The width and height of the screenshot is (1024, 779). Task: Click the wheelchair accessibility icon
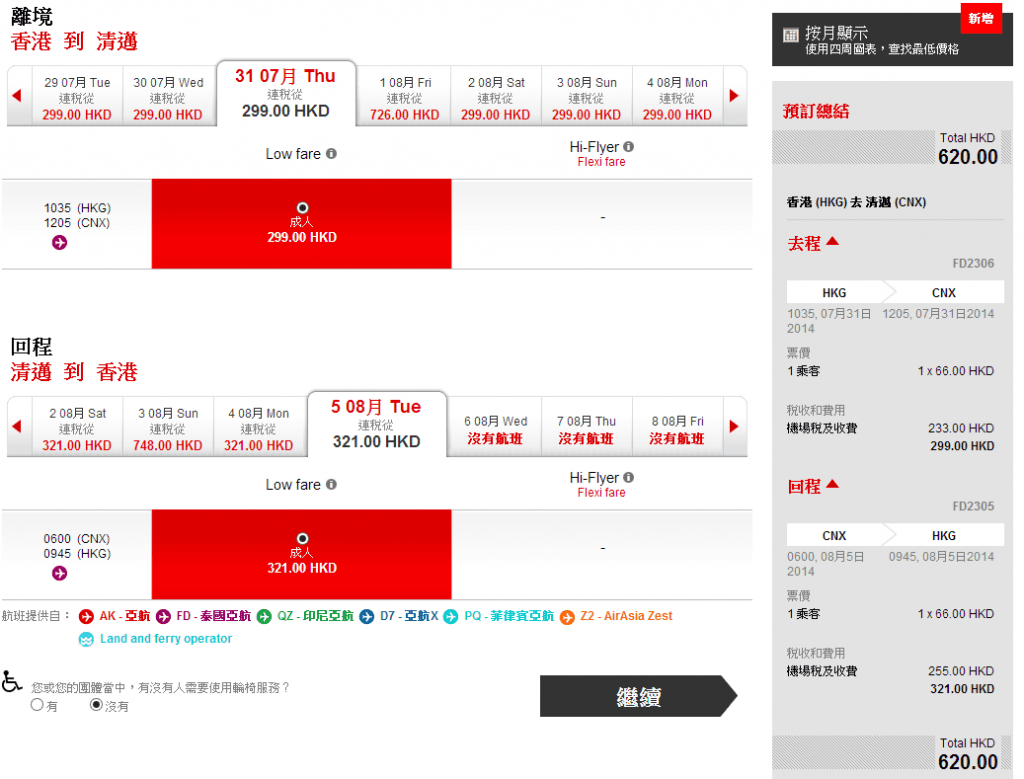click(12, 682)
